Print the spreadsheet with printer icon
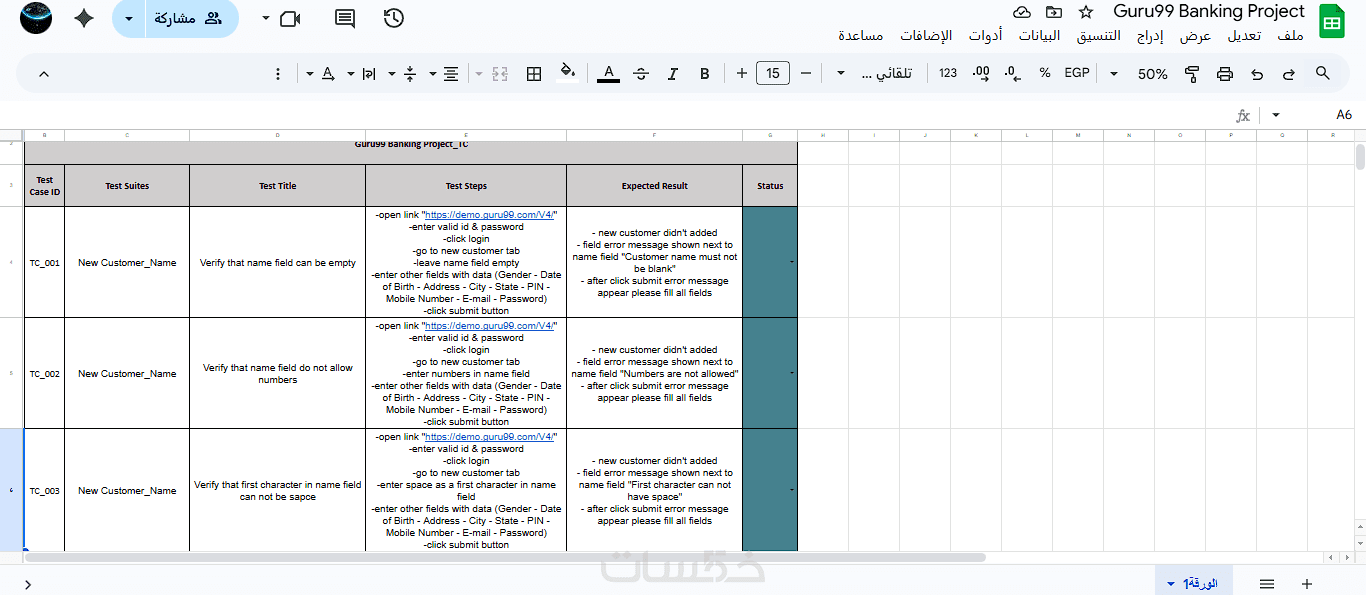 pos(1225,73)
